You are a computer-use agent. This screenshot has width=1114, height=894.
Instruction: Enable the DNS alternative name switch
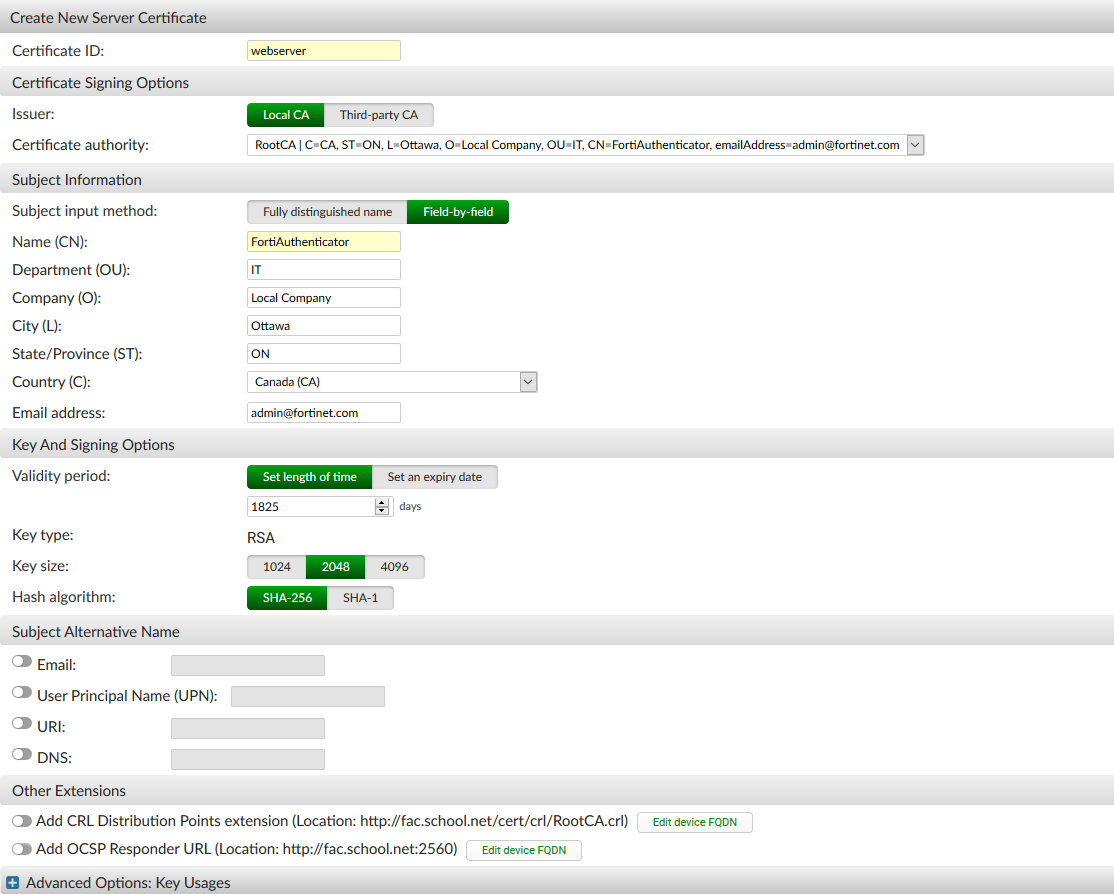[x=22, y=754]
